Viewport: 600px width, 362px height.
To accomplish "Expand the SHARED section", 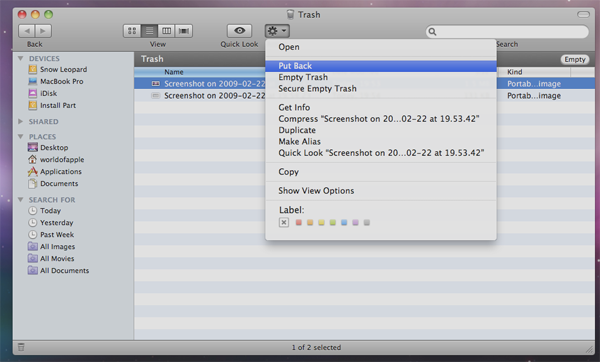I will coord(21,121).
